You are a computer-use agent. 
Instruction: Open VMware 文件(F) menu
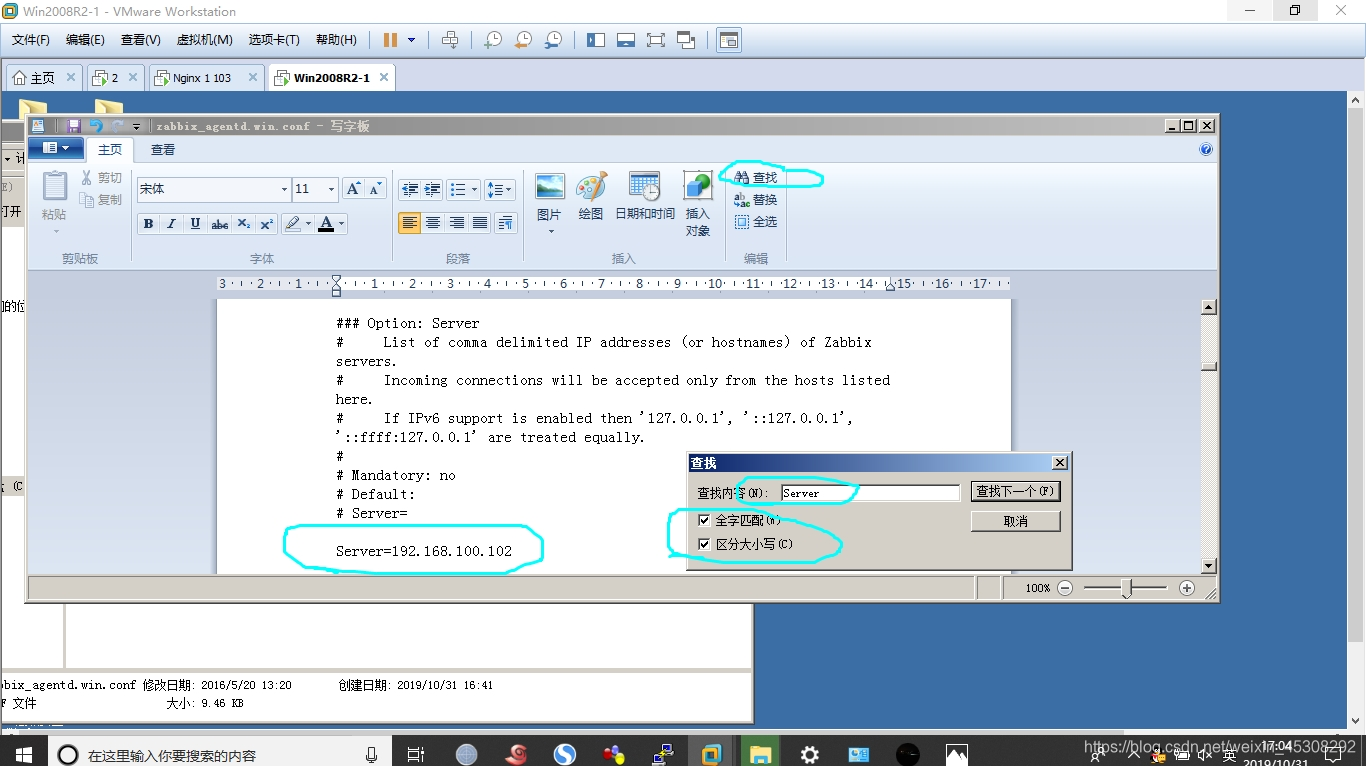coord(31,40)
